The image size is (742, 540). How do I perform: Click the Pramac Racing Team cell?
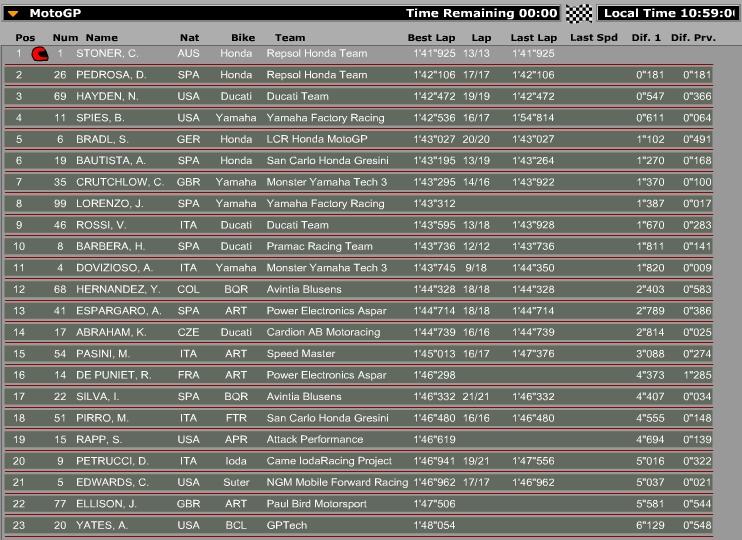click(319, 246)
